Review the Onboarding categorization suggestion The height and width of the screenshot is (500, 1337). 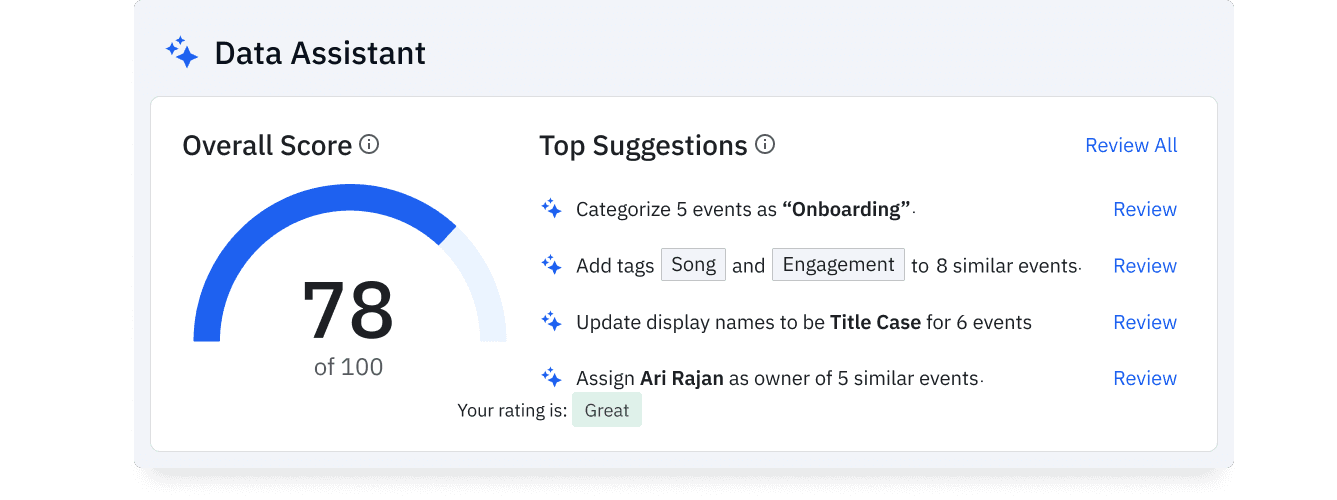tap(1145, 209)
